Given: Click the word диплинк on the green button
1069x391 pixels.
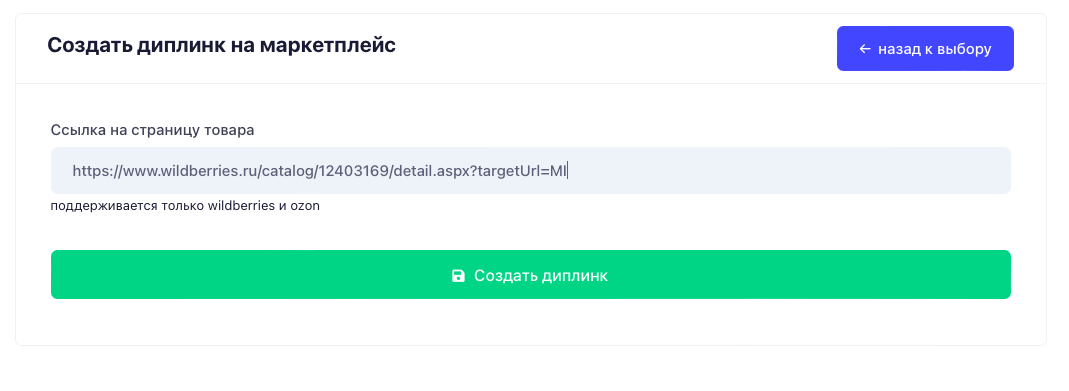Looking at the screenshot, I should tap(575, 276).
